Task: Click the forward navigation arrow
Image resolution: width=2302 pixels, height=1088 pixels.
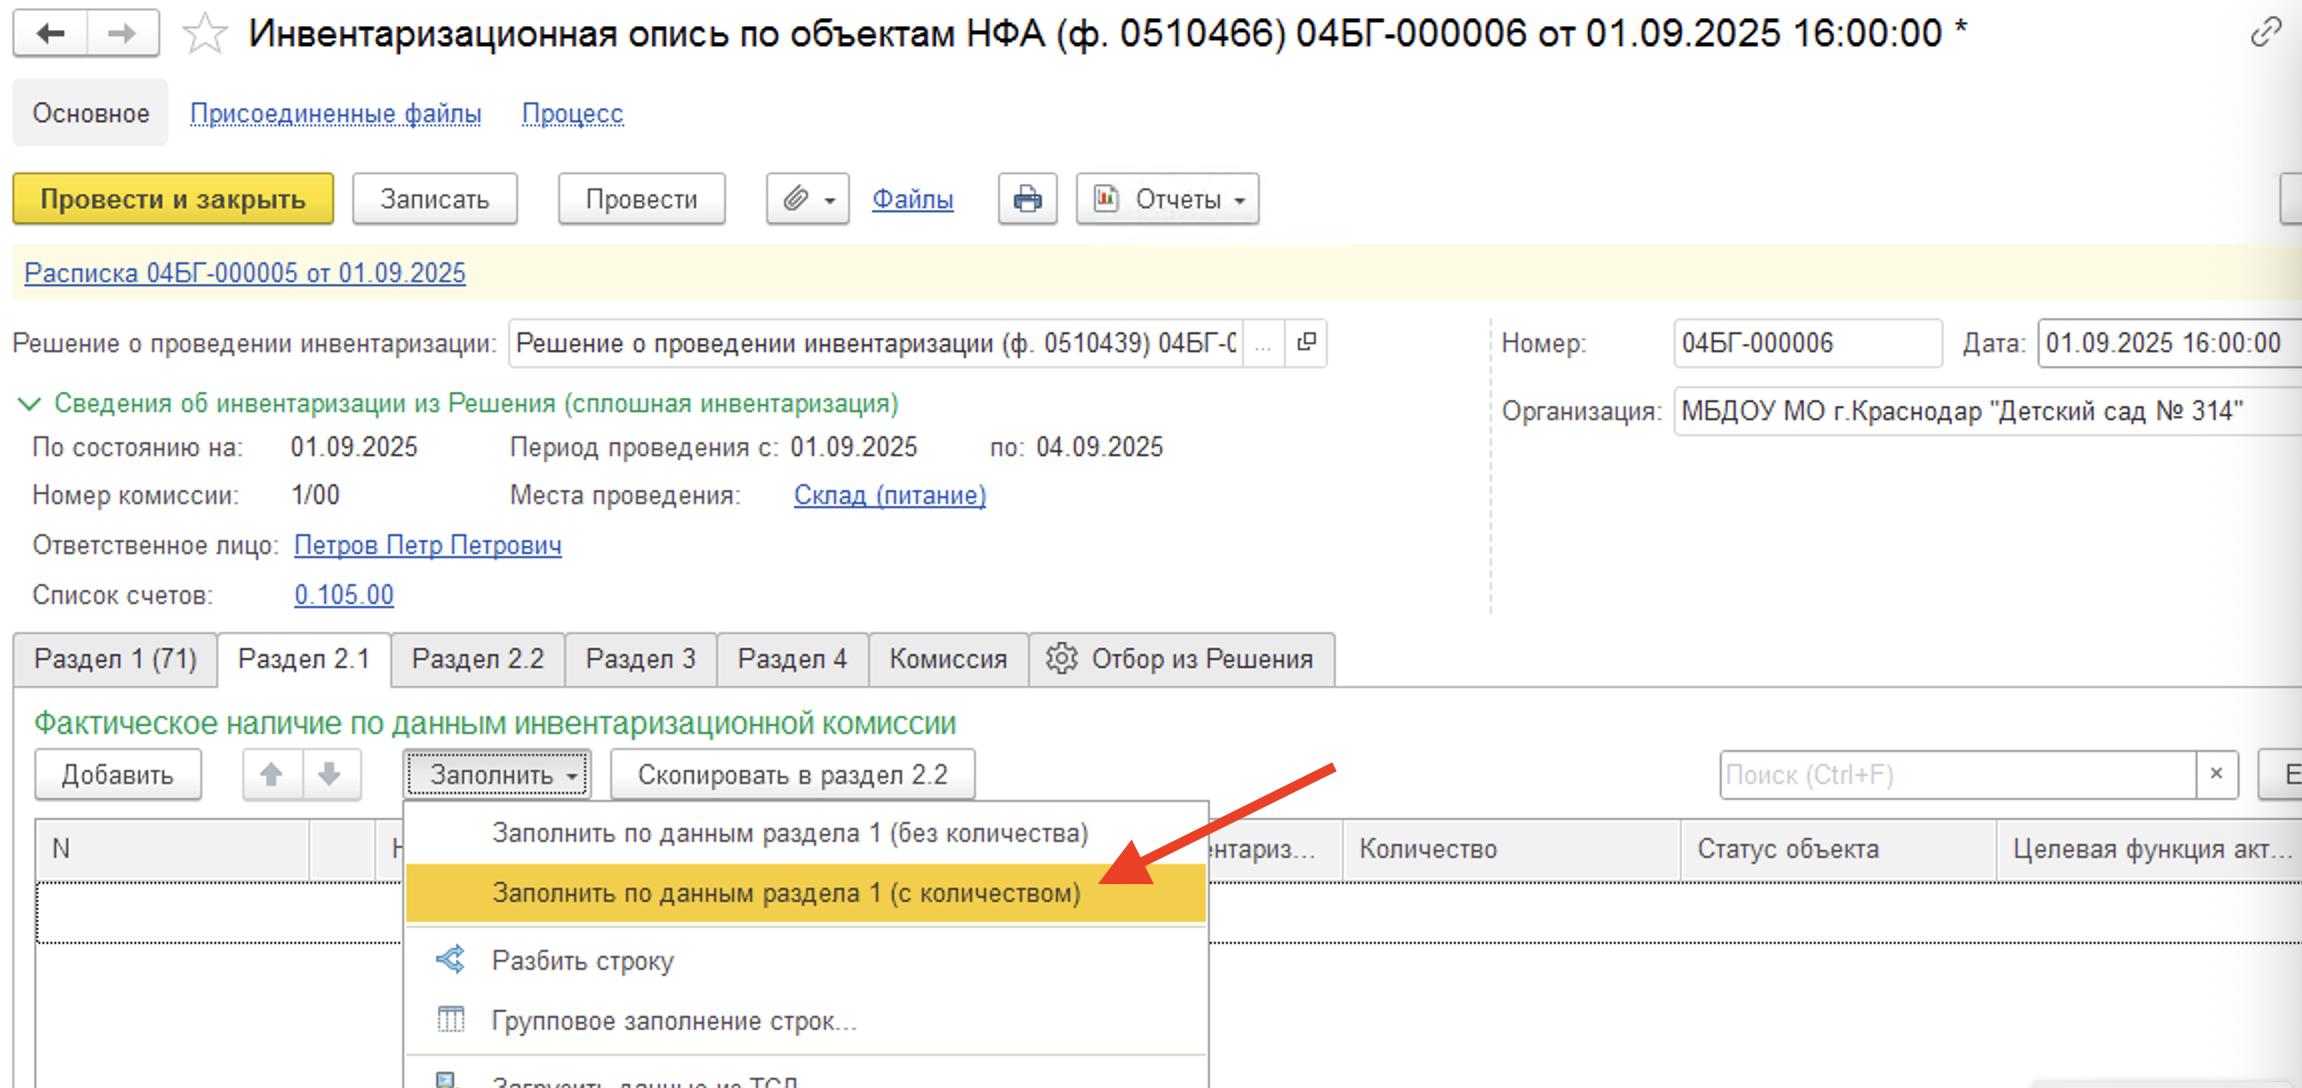Action: 122,34
